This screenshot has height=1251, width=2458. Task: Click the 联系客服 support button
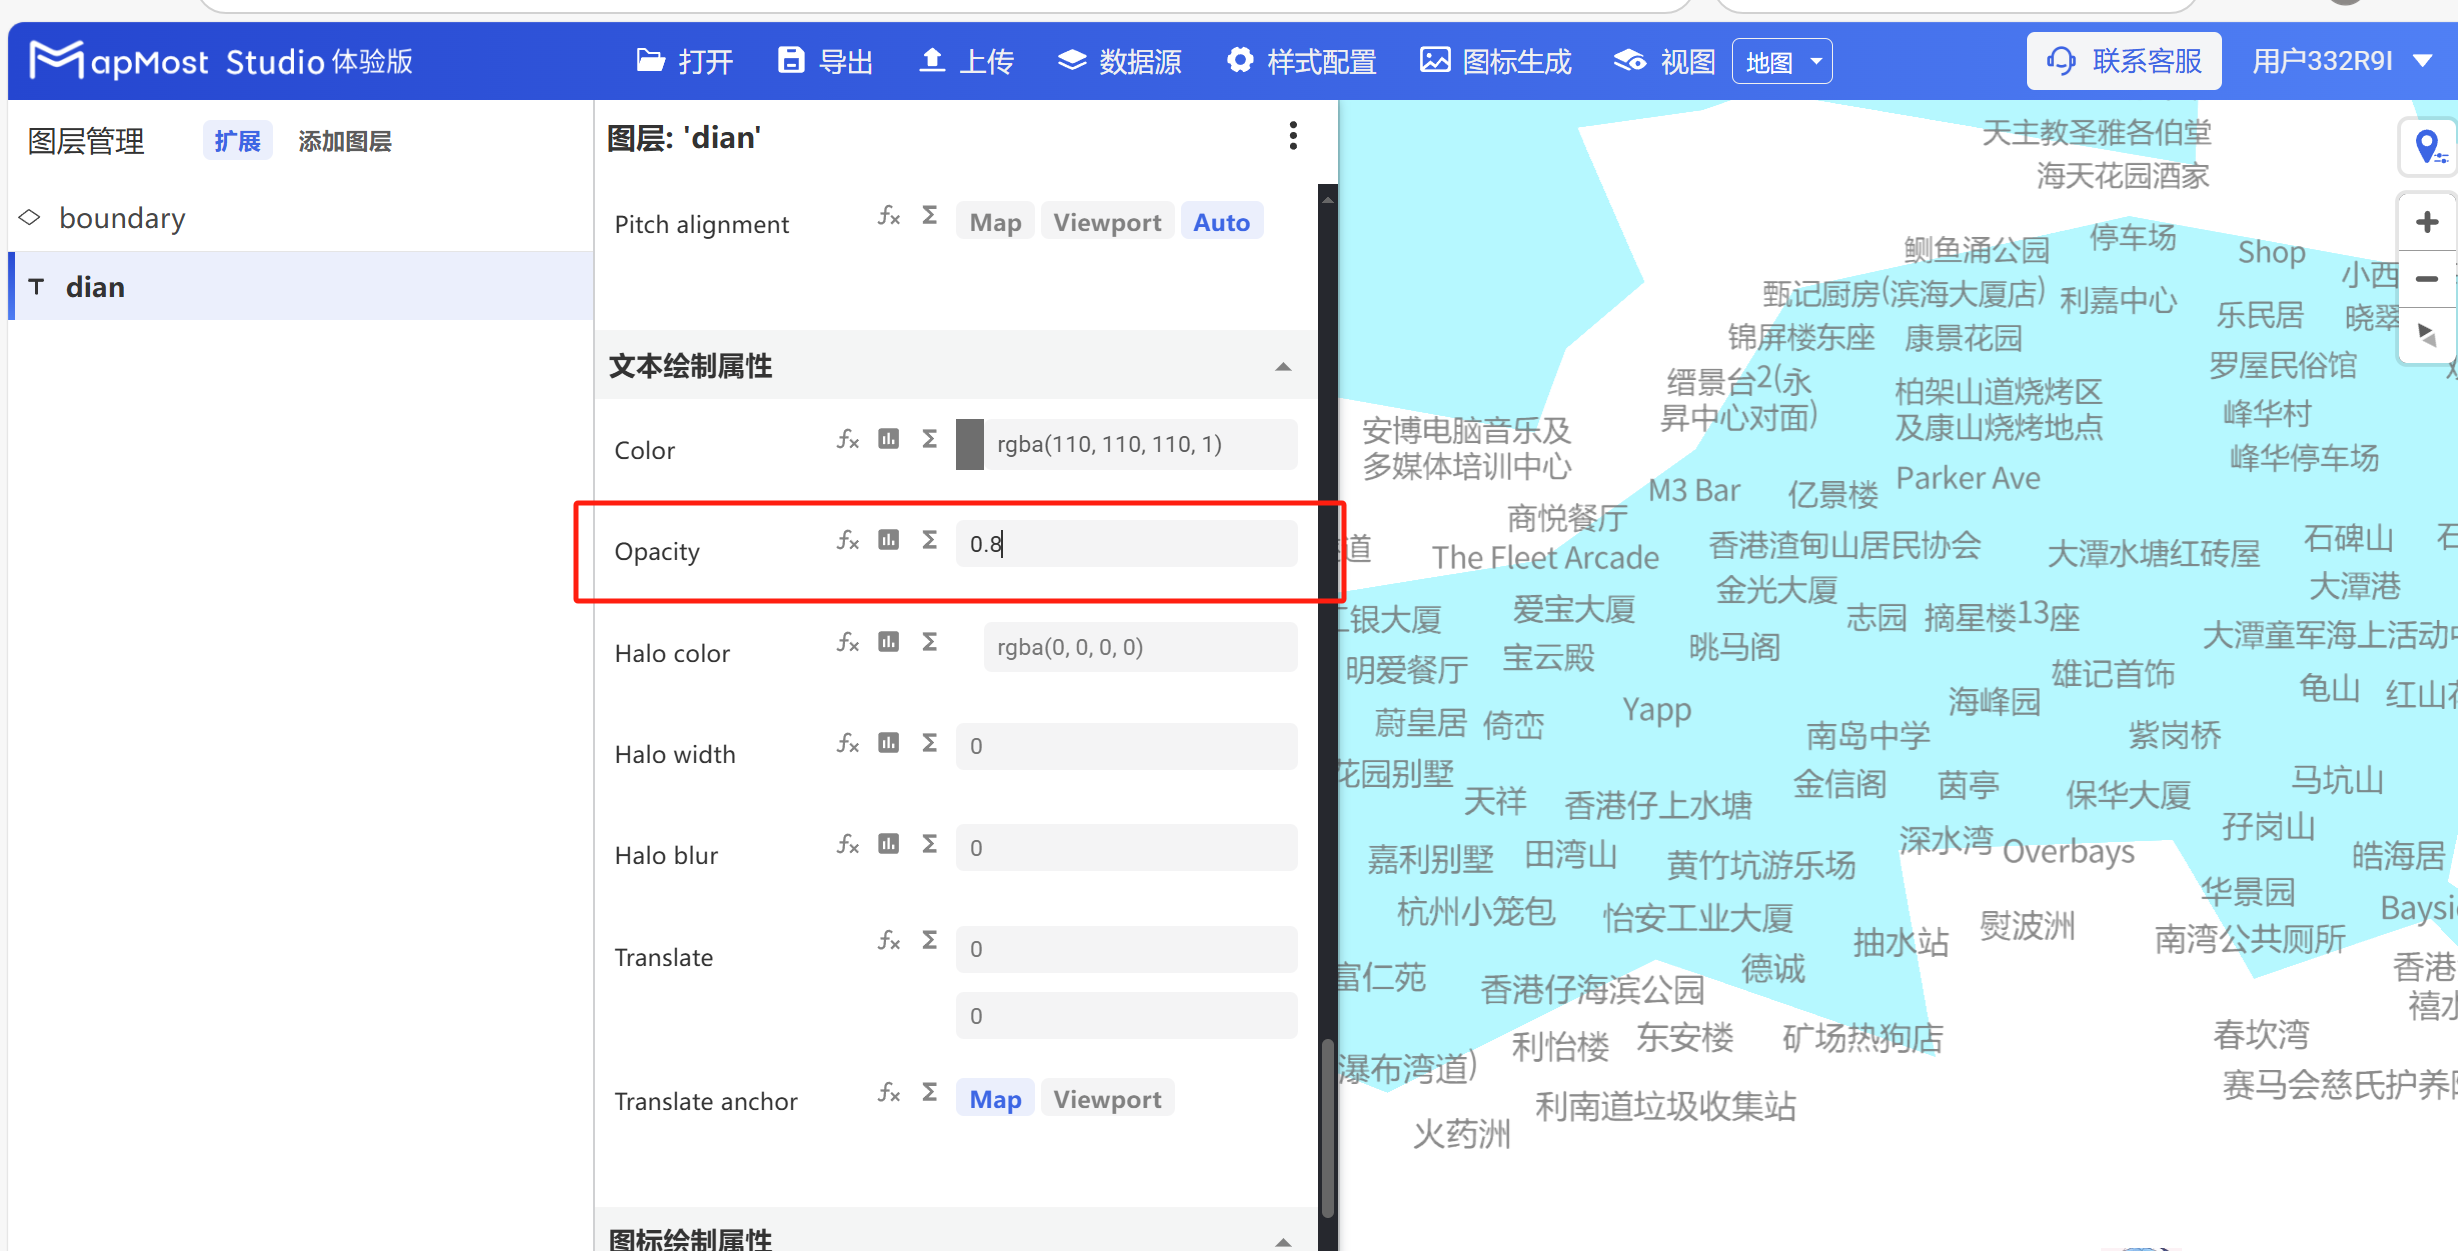coord(2123,60)
